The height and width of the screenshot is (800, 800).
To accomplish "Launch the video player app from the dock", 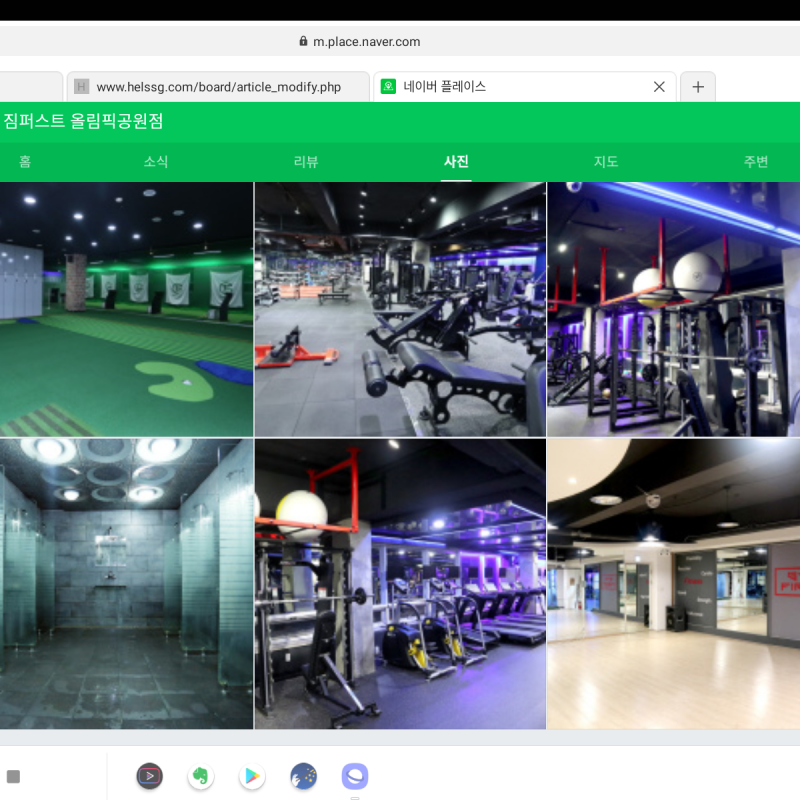I will (149, 777).
